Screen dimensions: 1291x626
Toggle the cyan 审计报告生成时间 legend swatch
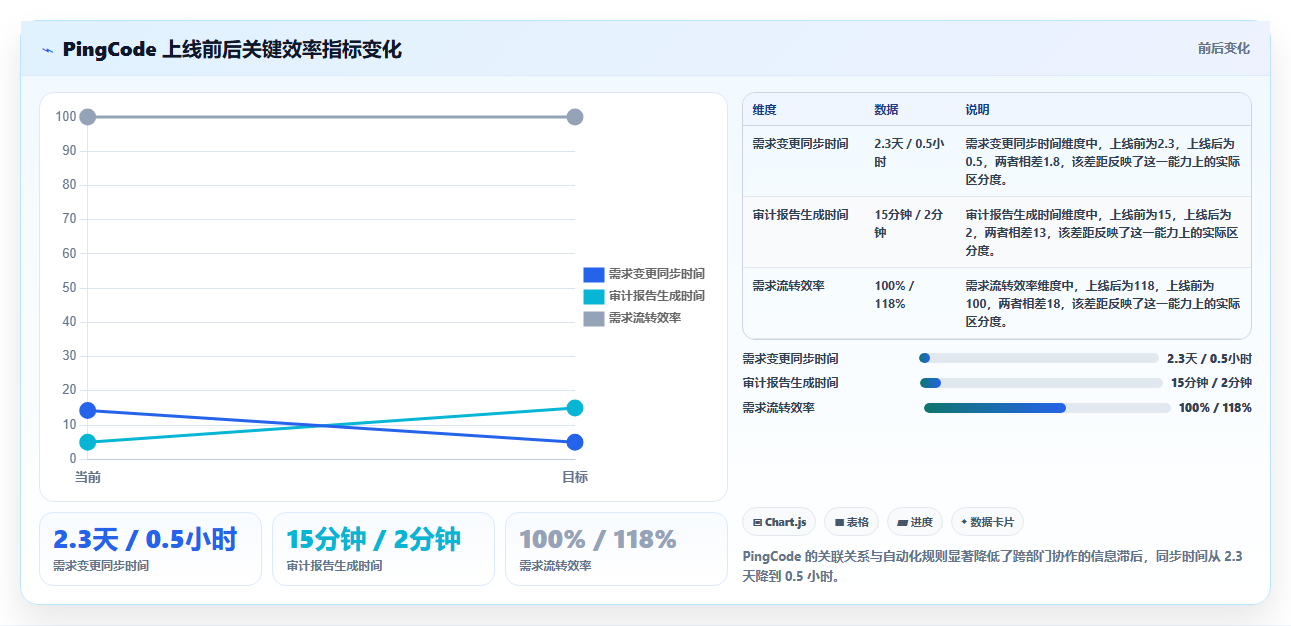coord(594,296)
